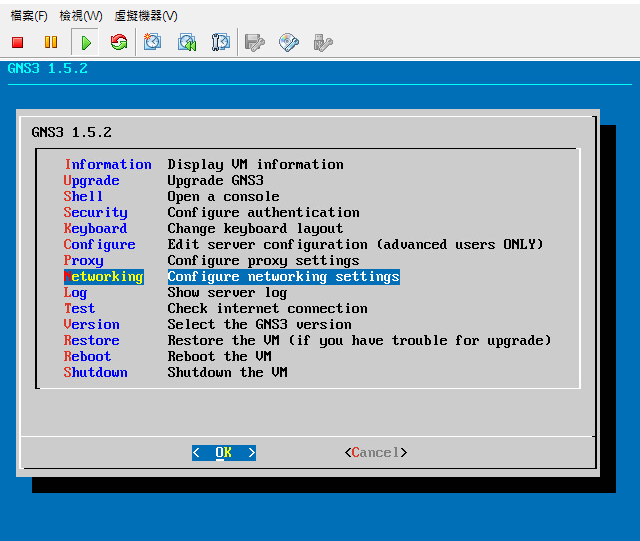This screenshot has height=541, width=640.
Task: Click the green Play power-on icon
Action: (x=85, y=42)
